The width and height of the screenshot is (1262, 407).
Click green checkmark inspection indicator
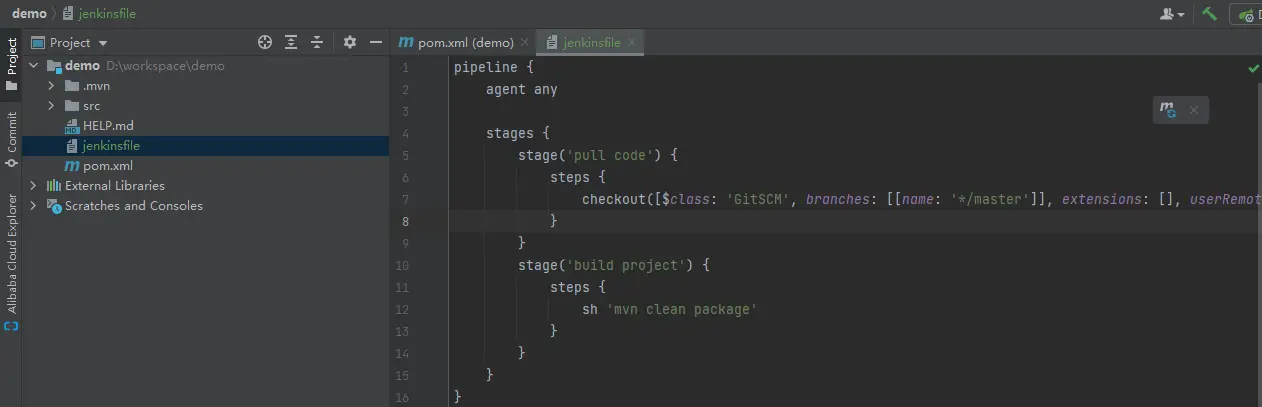(1253, 68)
